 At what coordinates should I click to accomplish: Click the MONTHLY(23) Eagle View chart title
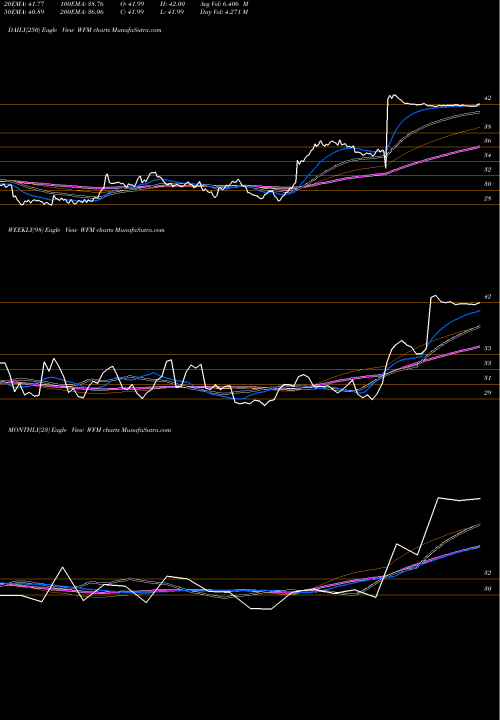click(x=90, y=430)
